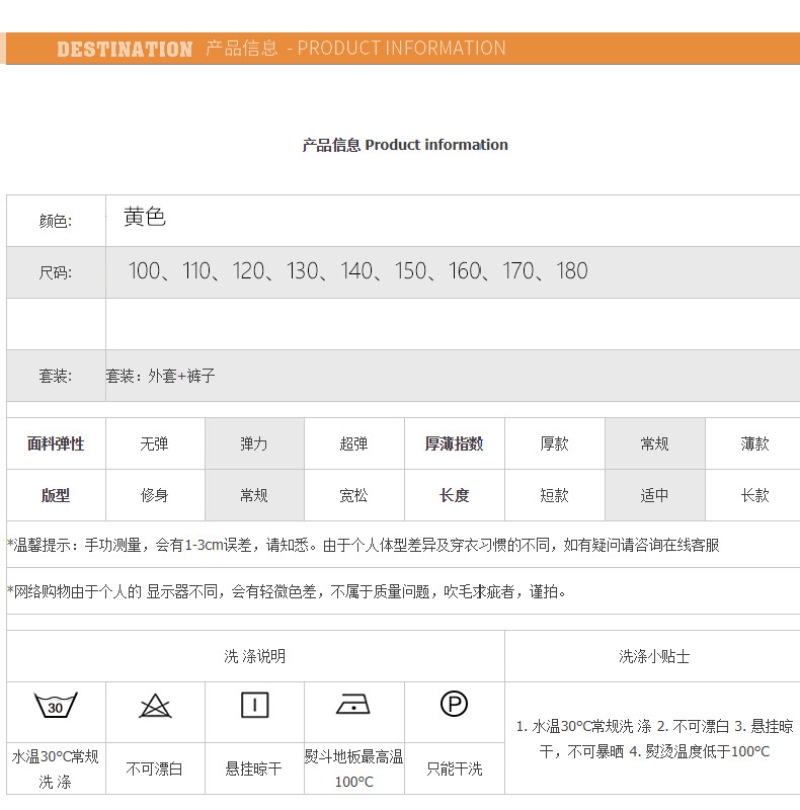Choose 薄款 in the thickness row

(755, 444)
